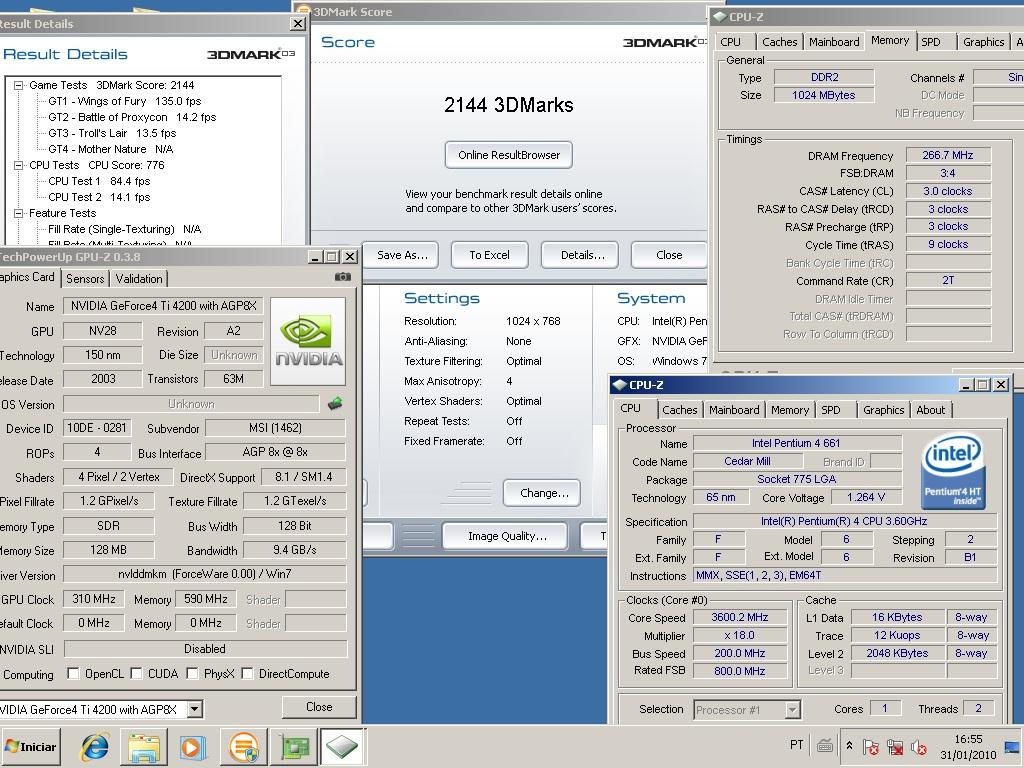Click the Change... settings button
1024x768 pixels.
pyautogui.click(x=544, y=493)
